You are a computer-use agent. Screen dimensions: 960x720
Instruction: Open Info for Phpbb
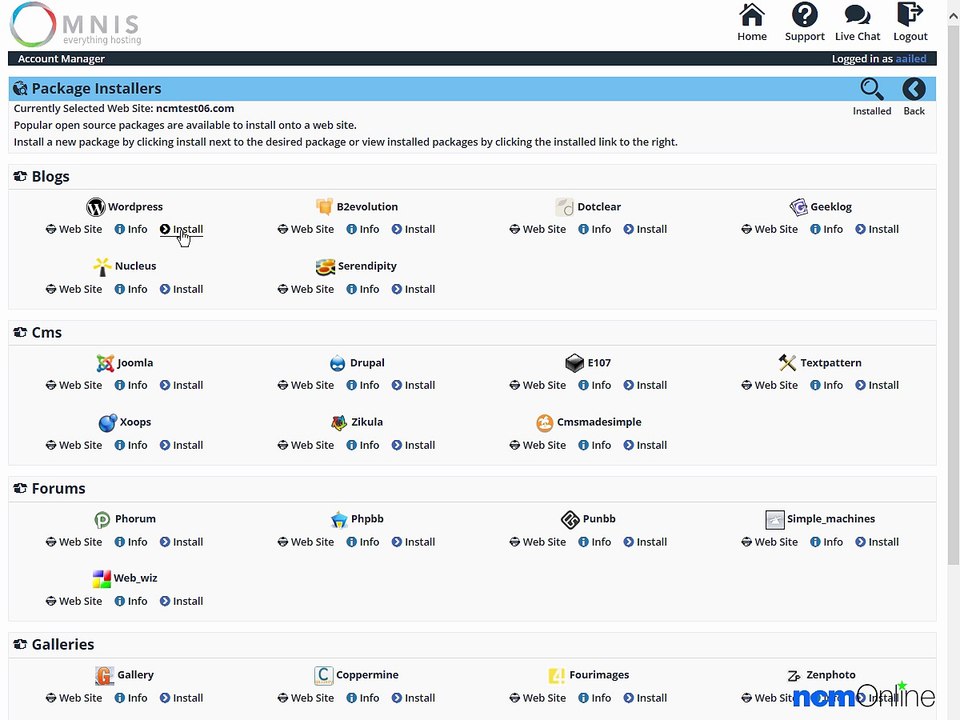pyautogui.click(x=362, y=542)
